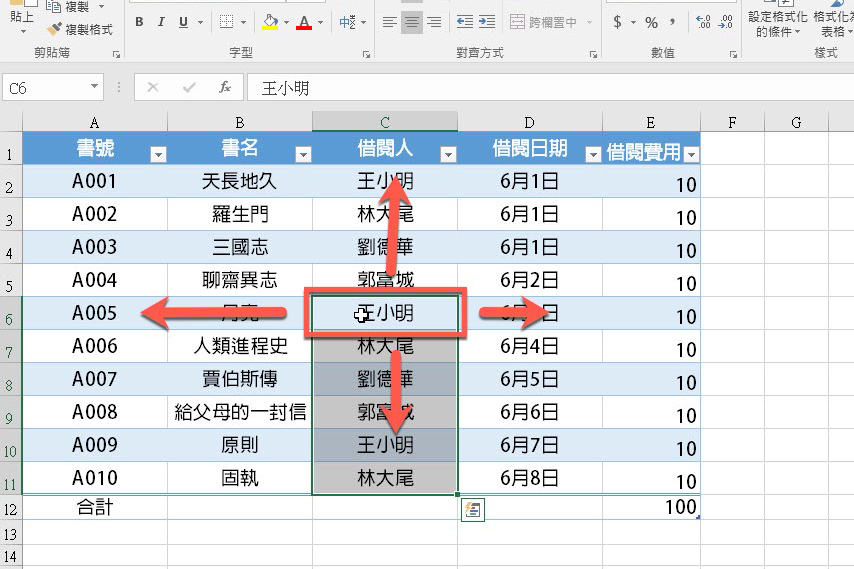Image resolution: width=854 pixels, height=569 pixels.
Task: Apply currency number format
Action: click(x=617, y=22)
